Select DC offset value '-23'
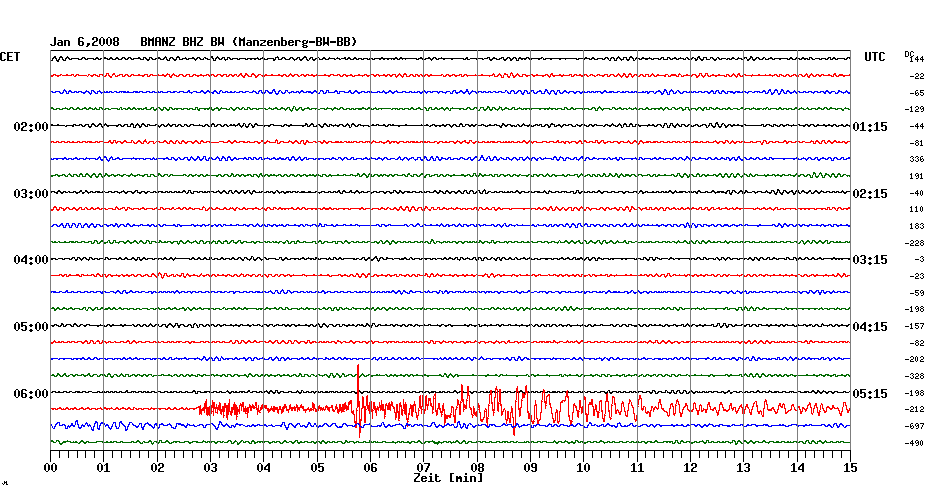Image resolution: width=930 pixels, height=494 pixels. (916, 276)
